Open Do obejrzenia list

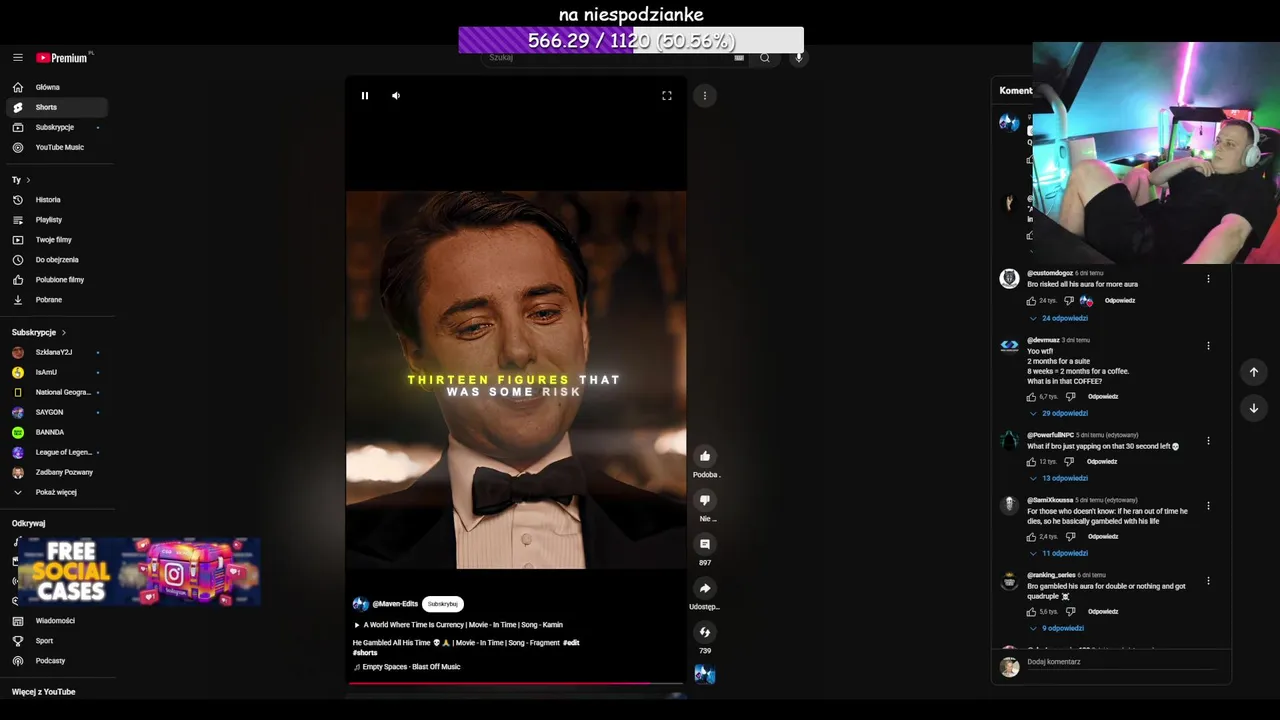(57, 260)
